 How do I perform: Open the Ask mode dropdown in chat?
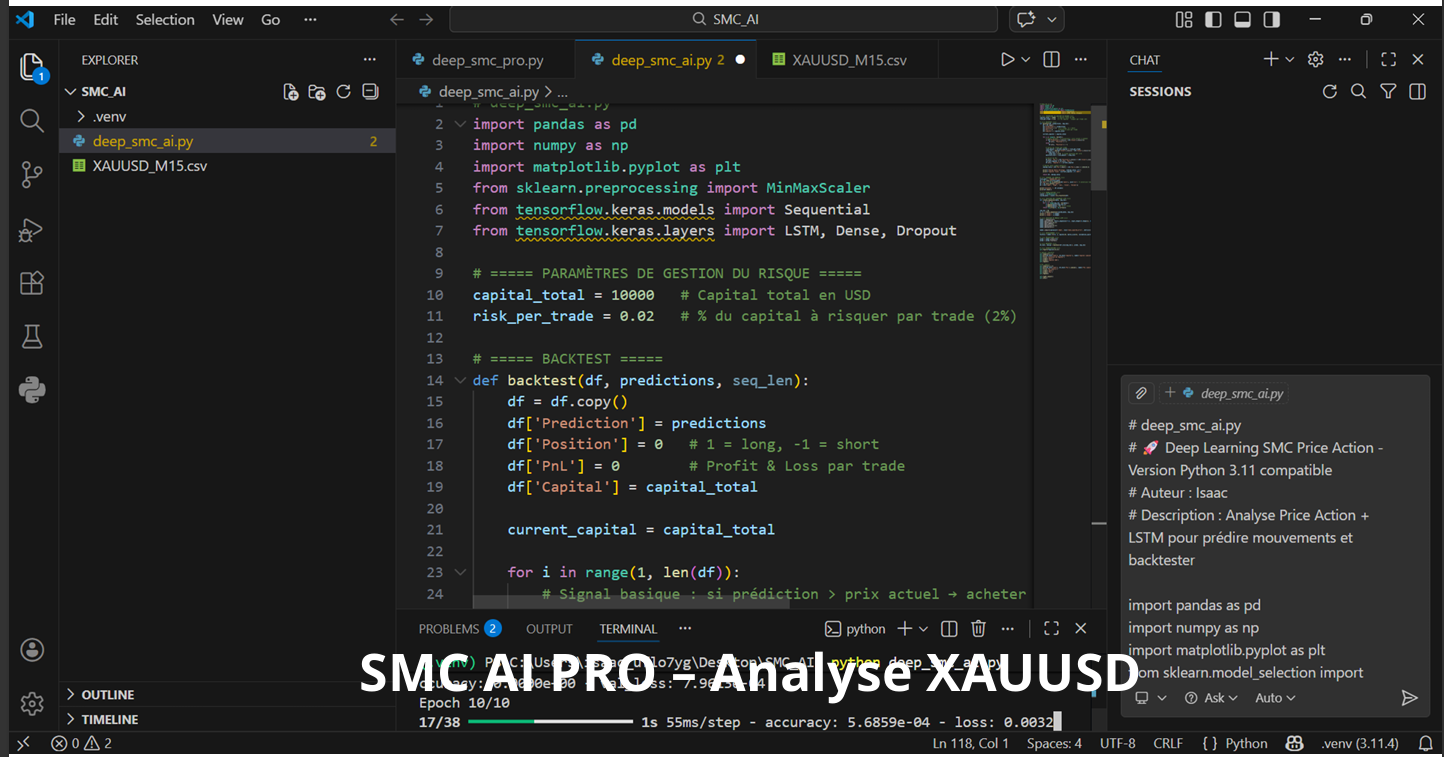click(1212, 698)
